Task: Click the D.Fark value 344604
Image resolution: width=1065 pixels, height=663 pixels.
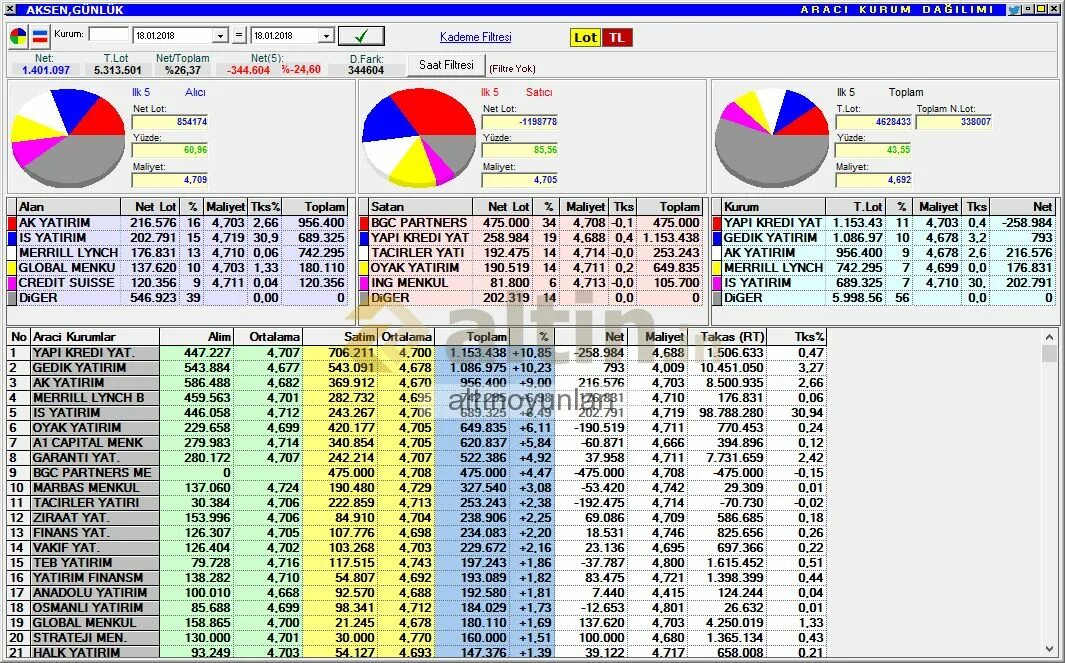Action: [x=366, y=70]
